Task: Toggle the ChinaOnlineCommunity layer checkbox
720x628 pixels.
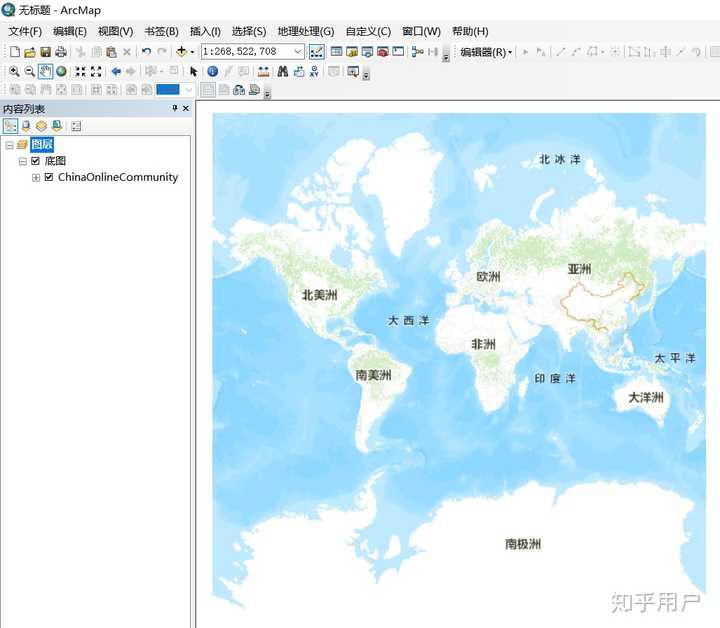Action: [x=49, y=177]
